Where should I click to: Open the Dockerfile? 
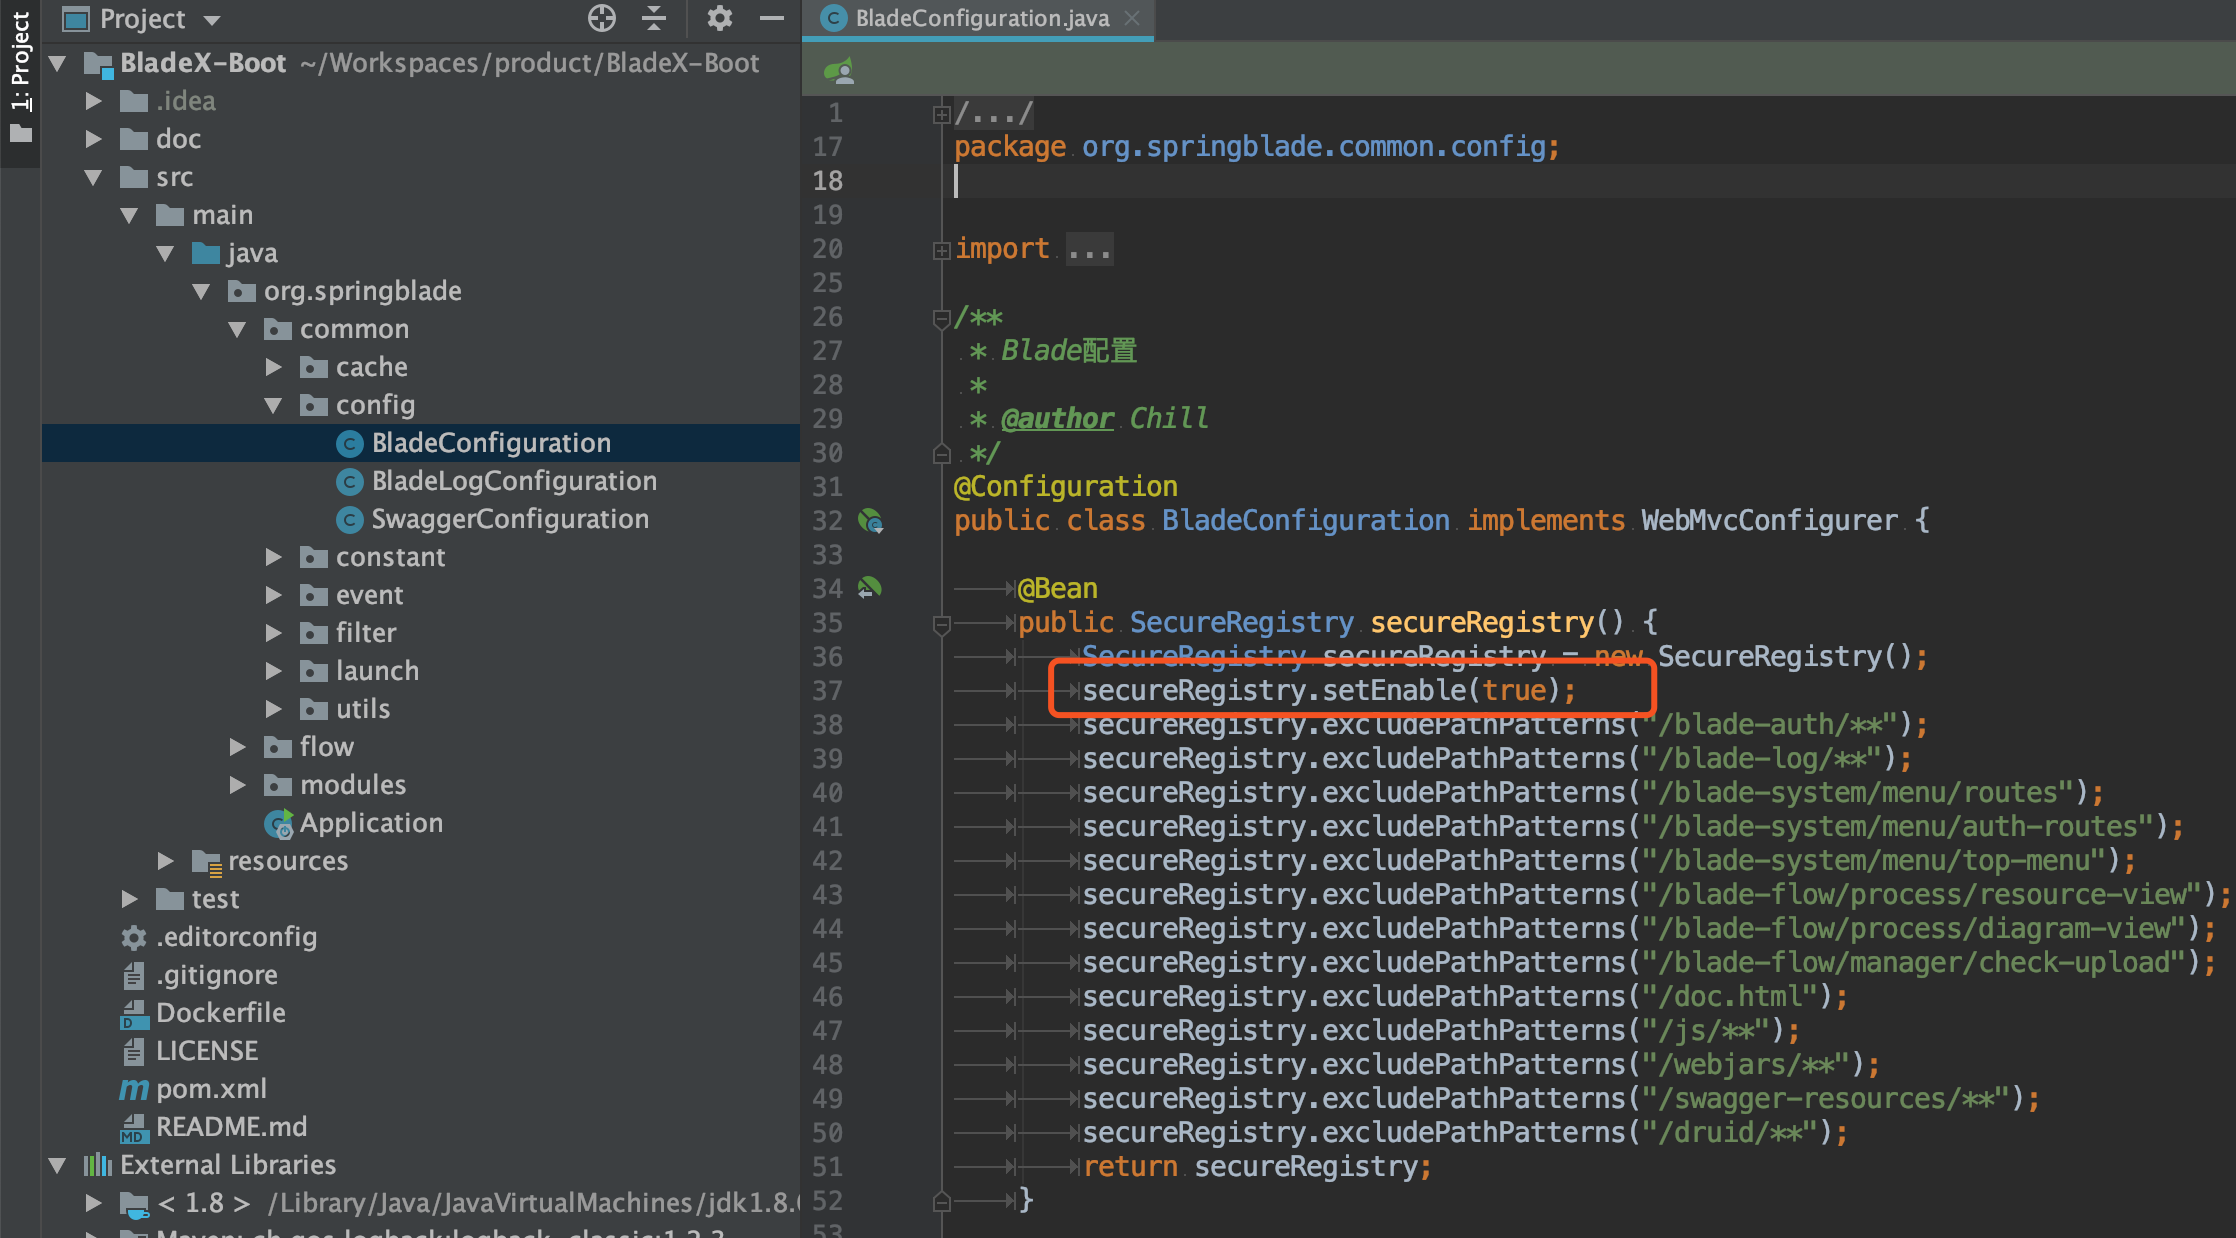point(221,1013)
